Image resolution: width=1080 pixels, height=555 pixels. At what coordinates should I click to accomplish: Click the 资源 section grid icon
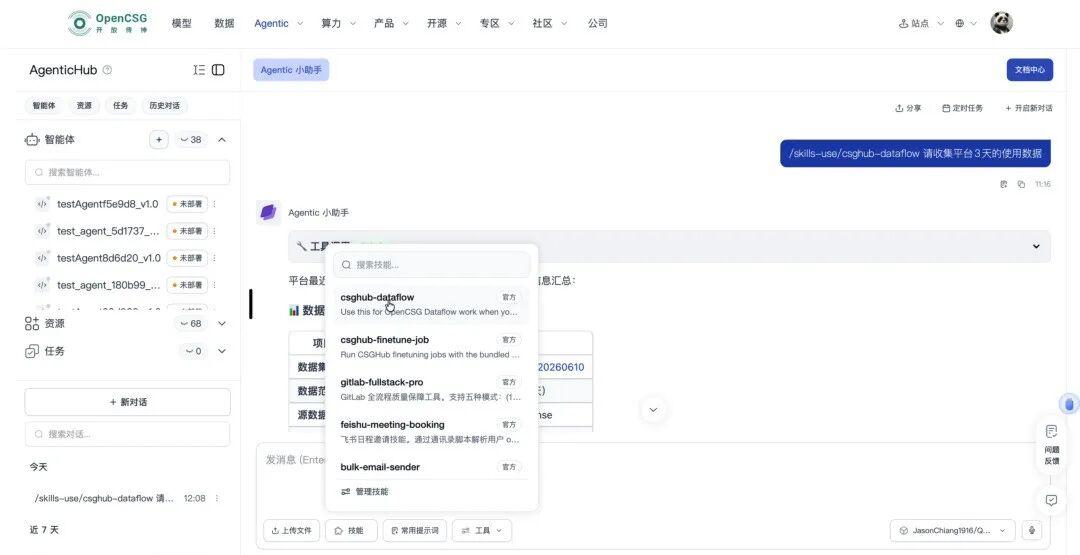point(32,324)
